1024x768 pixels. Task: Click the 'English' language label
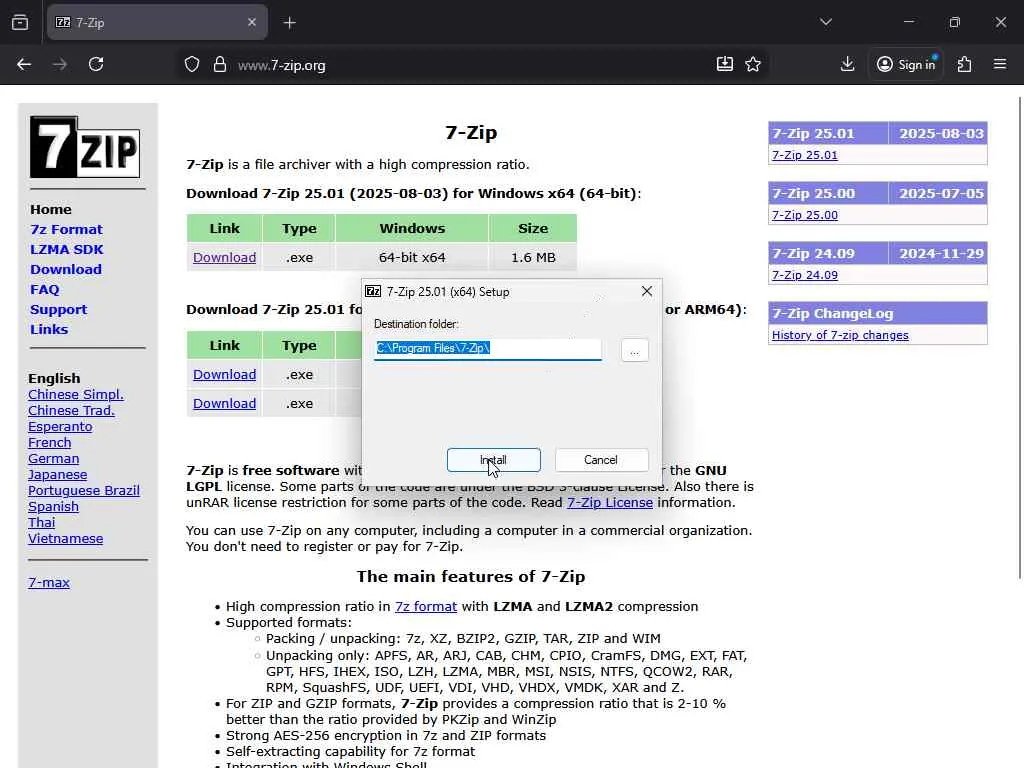pyautogui.click(x=54, y=378)
